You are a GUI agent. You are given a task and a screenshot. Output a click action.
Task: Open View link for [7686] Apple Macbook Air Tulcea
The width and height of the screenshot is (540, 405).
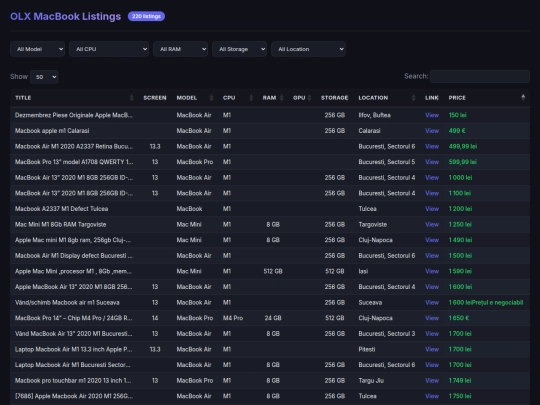point(432,396)
